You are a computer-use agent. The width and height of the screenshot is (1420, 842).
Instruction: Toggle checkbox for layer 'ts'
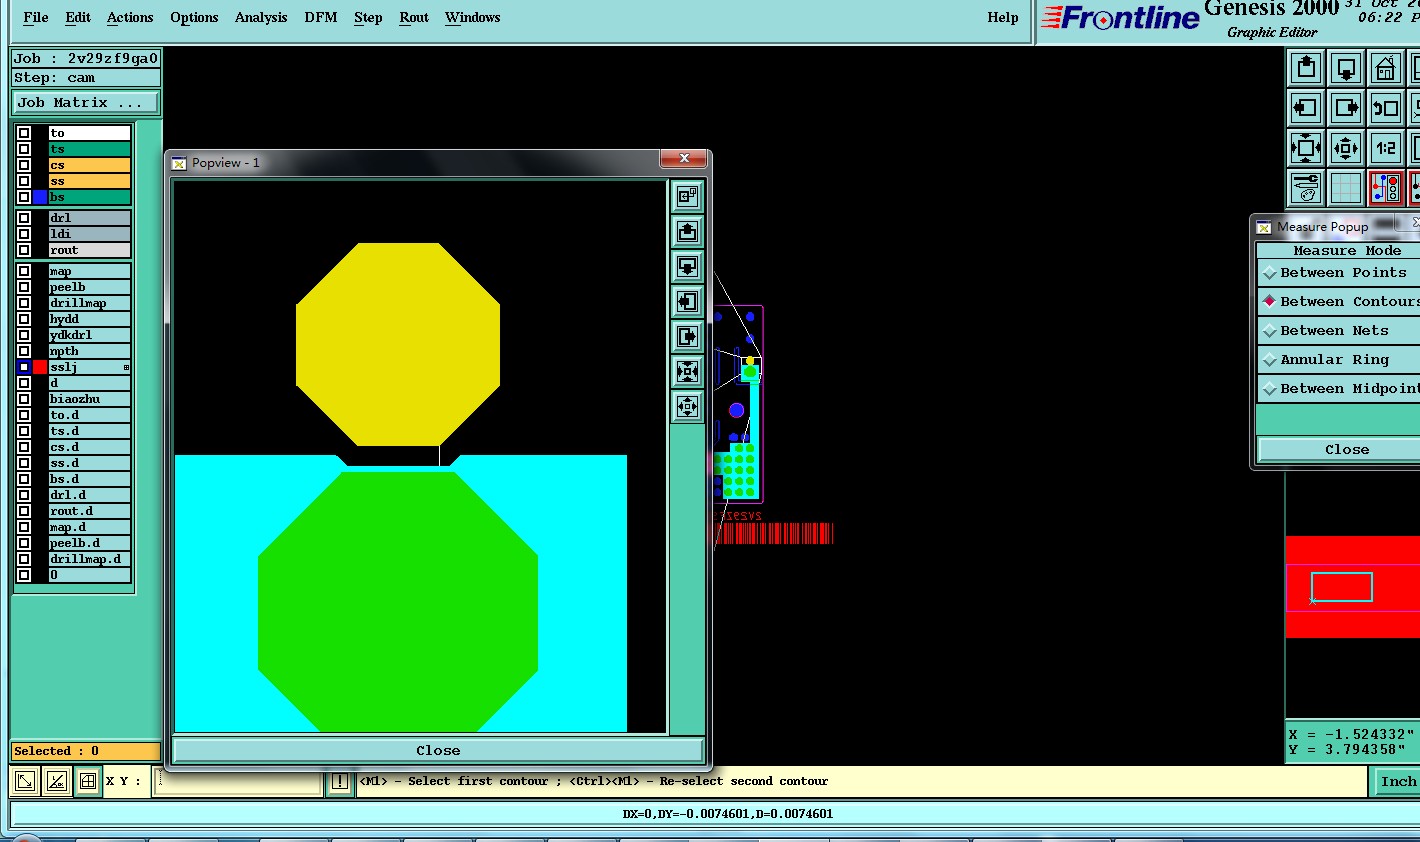click(24, 149)
